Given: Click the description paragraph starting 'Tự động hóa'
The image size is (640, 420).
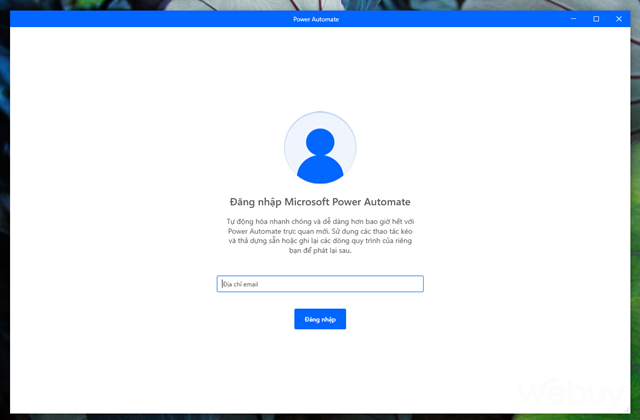Looking at the screenshot, I should point(320,236).
